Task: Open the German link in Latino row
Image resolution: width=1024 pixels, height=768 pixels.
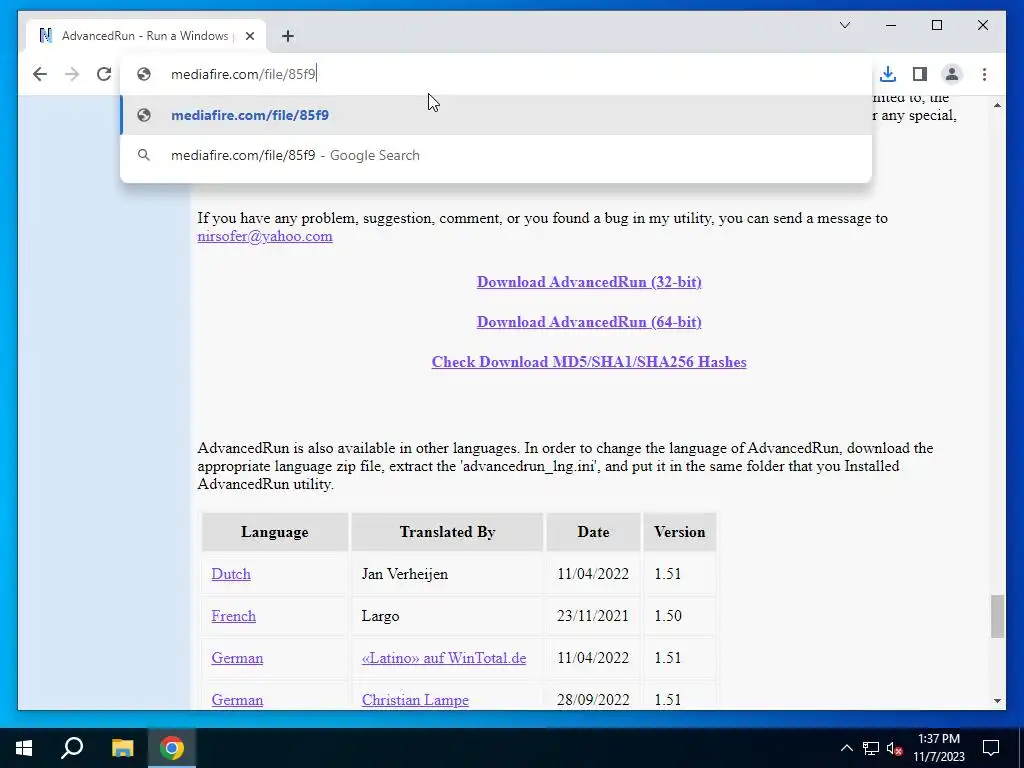Action: tap(237, 658)
